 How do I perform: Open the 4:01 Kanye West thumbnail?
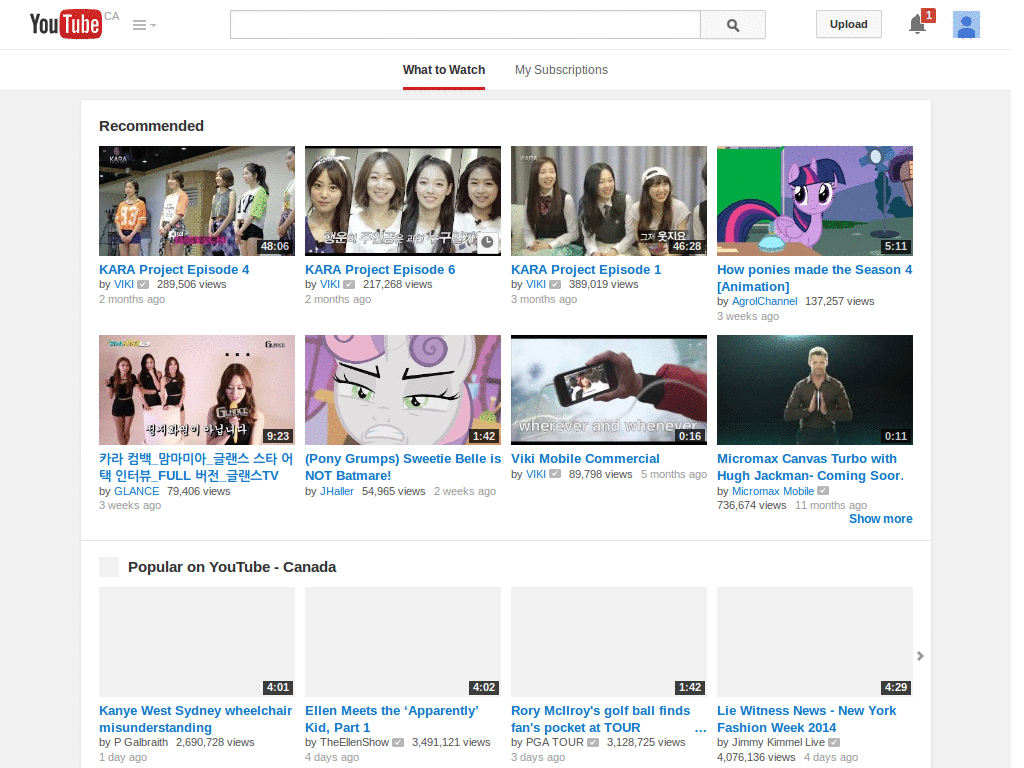[x=197, y=642]
